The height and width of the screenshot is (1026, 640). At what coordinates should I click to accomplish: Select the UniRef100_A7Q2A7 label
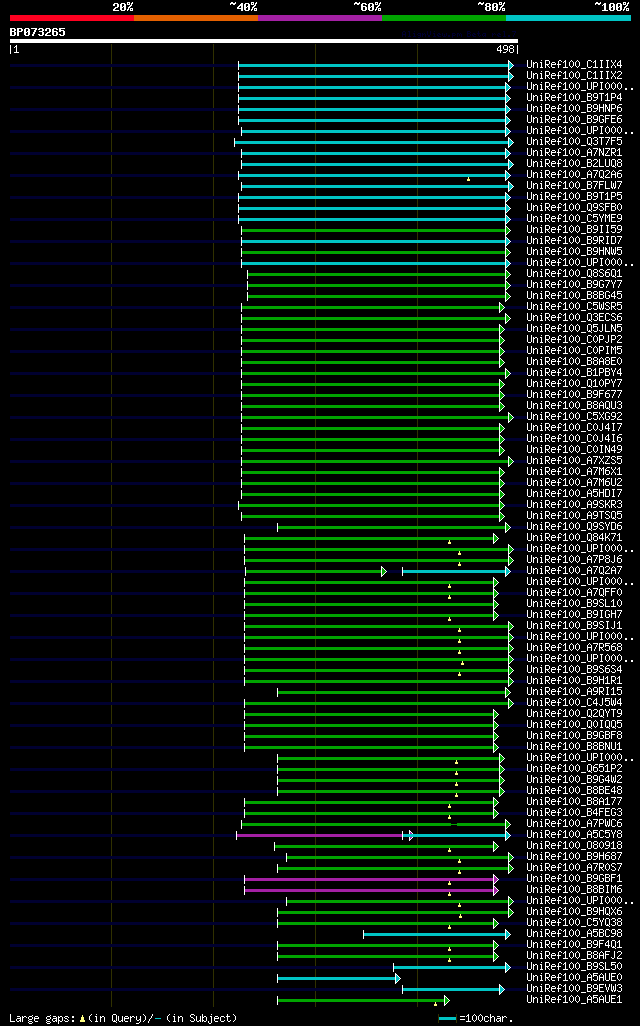pos(575,571)
